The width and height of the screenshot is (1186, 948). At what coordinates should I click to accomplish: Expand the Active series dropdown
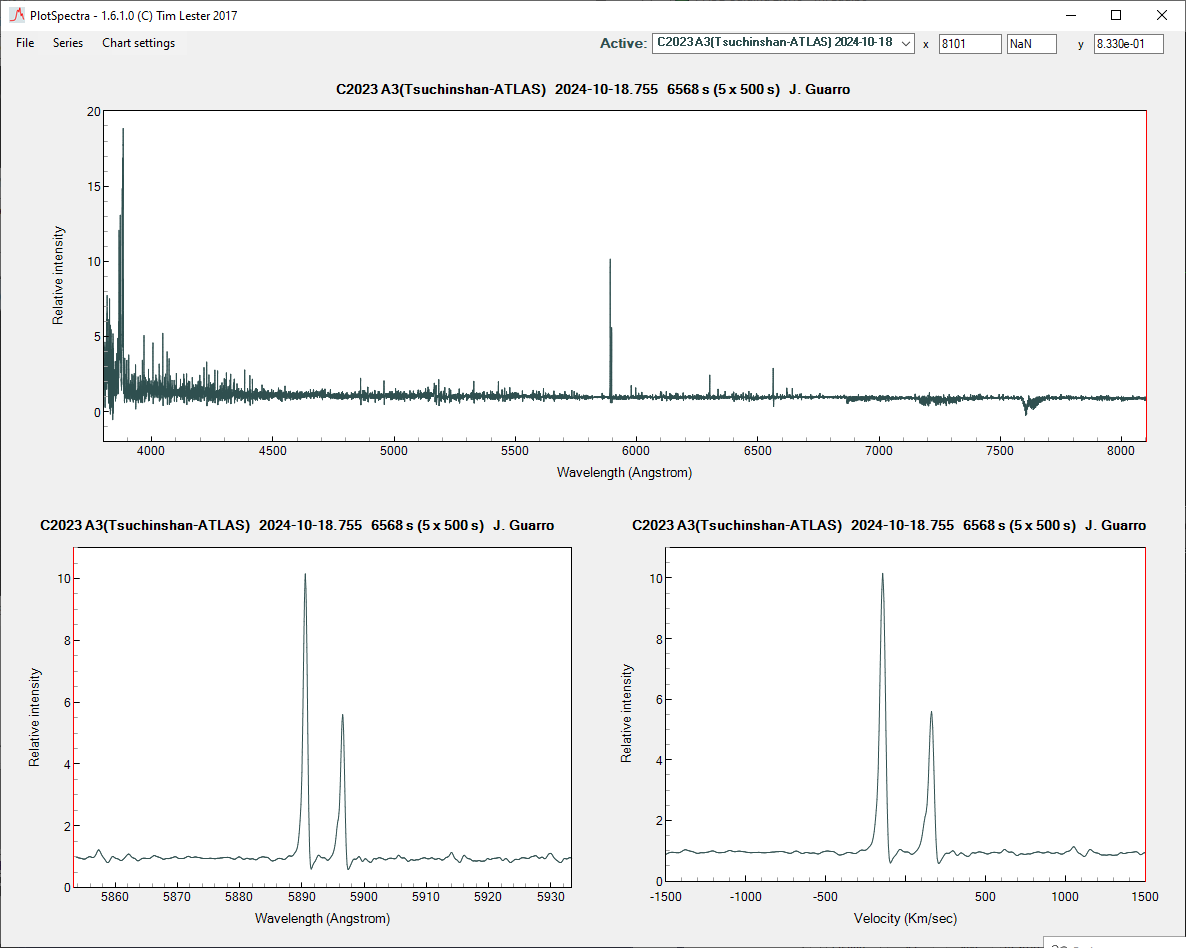click(904, 44)
